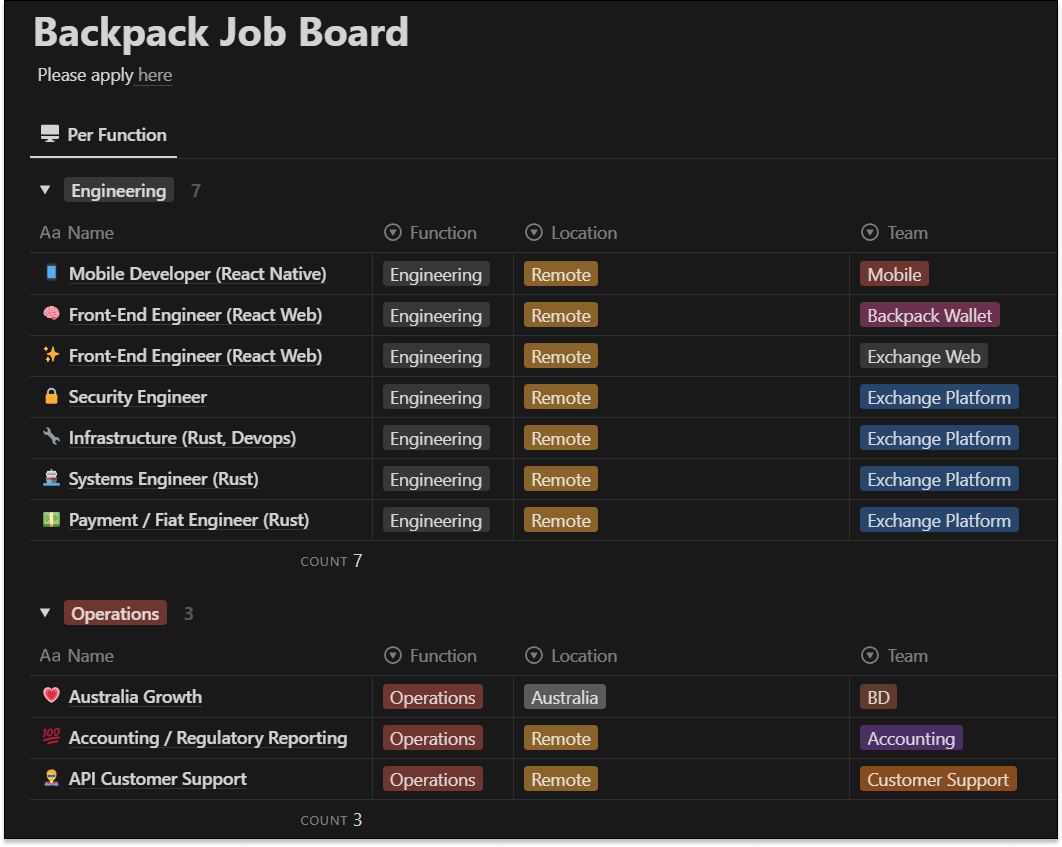Image resolution: width=1062 pixels, height=847 pixels.
Task: Click the 100 icon beside Accounting / Regulatory Reporting
Action: coord(51,737)
